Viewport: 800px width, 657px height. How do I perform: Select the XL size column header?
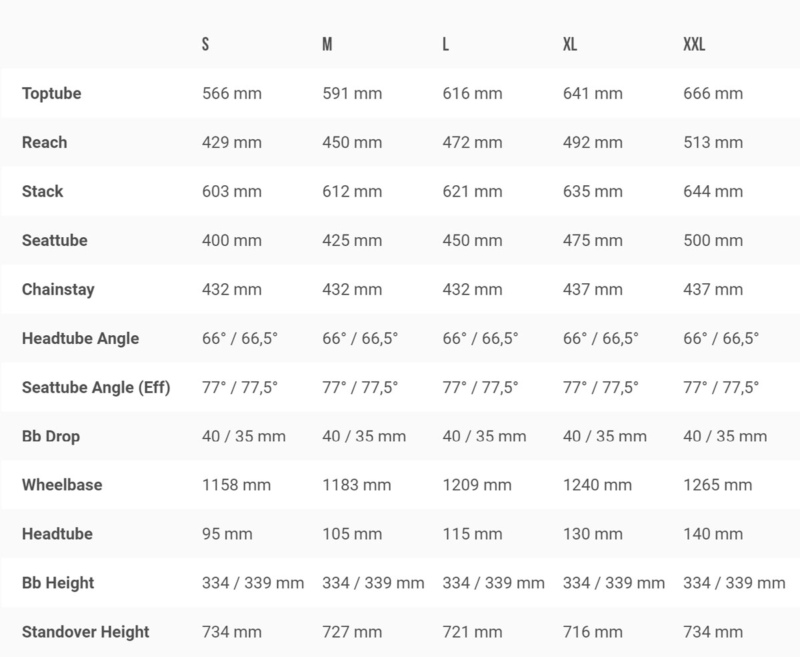point(570,46)
